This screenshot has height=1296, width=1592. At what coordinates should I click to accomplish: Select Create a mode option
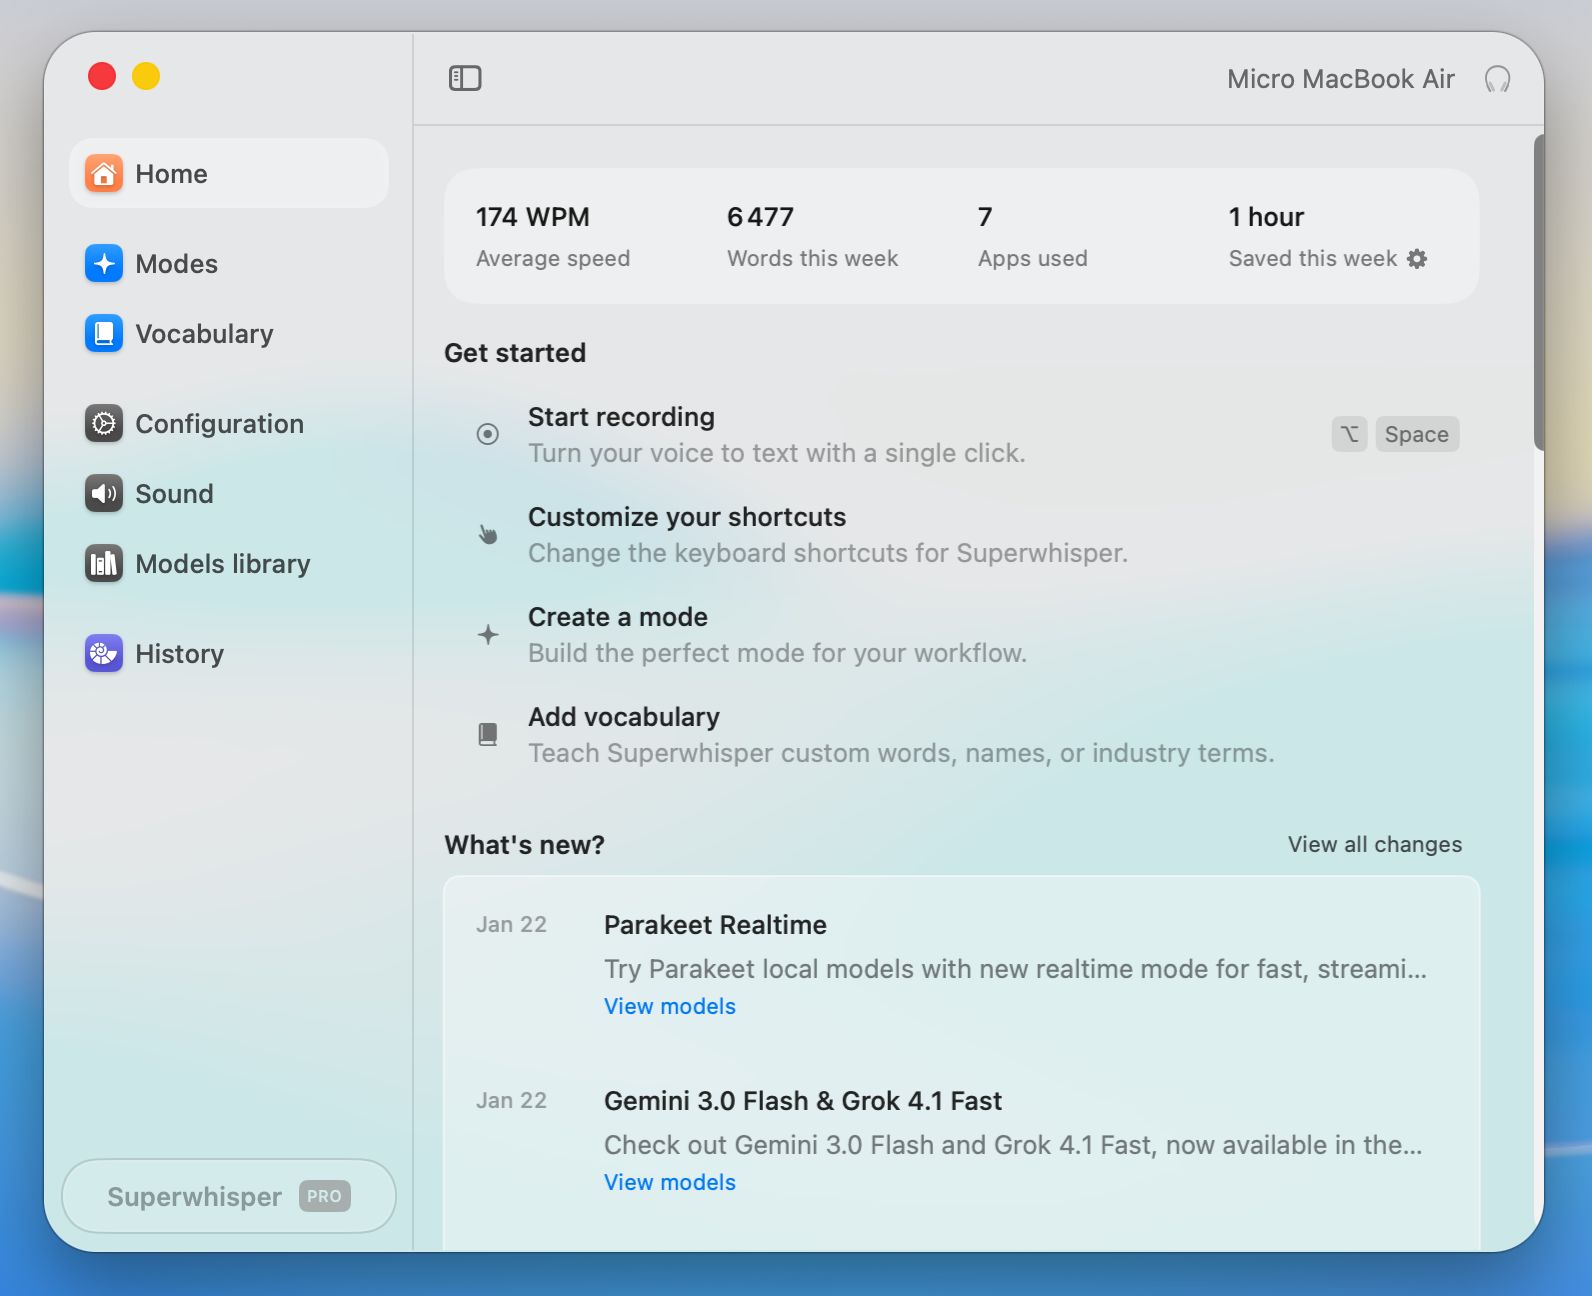(617, 617)
